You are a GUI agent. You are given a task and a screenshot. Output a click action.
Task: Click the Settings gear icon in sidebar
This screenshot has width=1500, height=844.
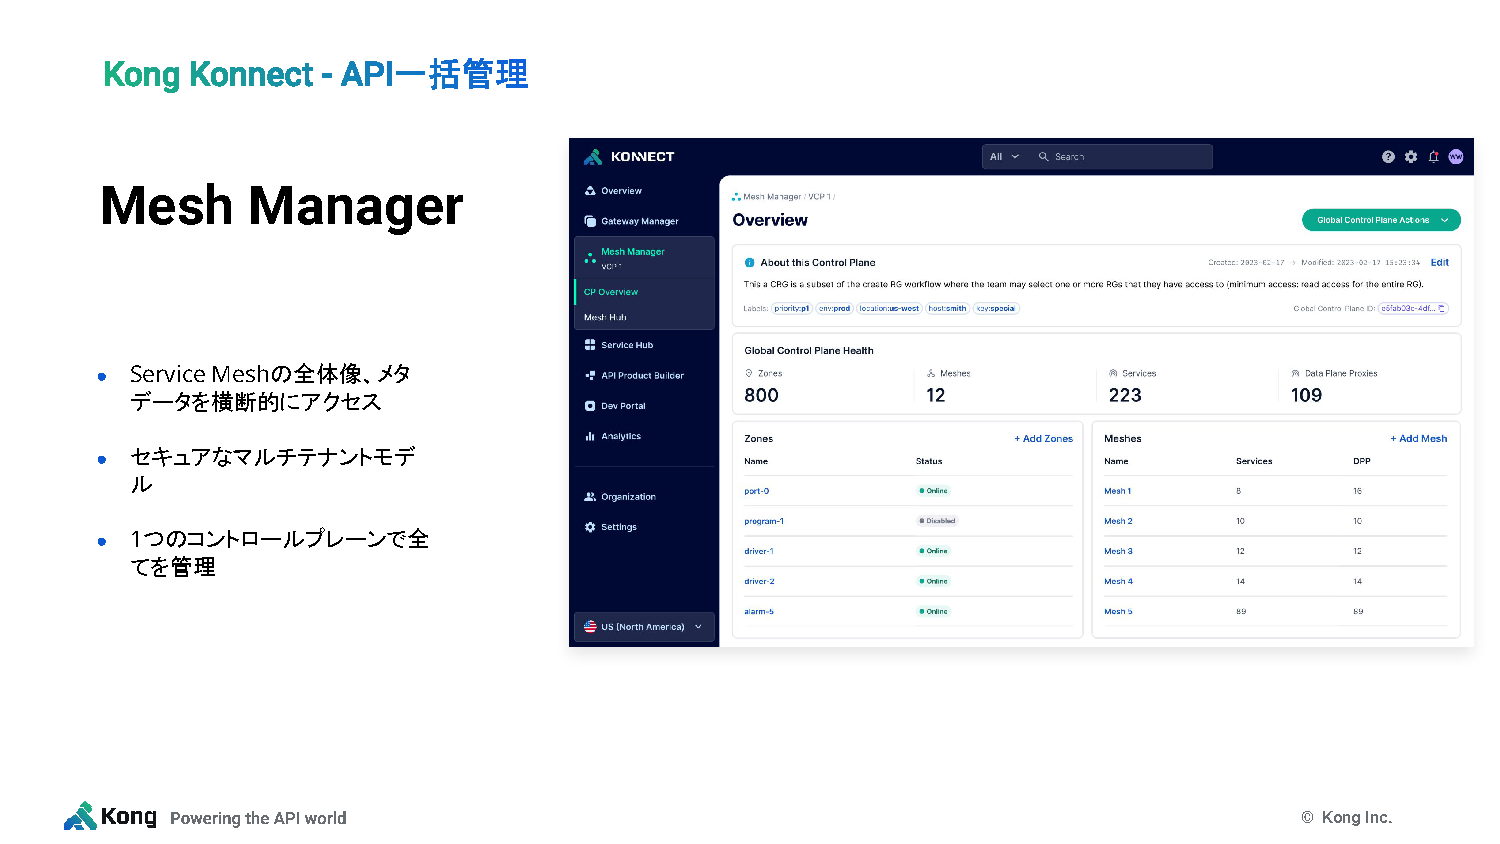pos(590,527)
